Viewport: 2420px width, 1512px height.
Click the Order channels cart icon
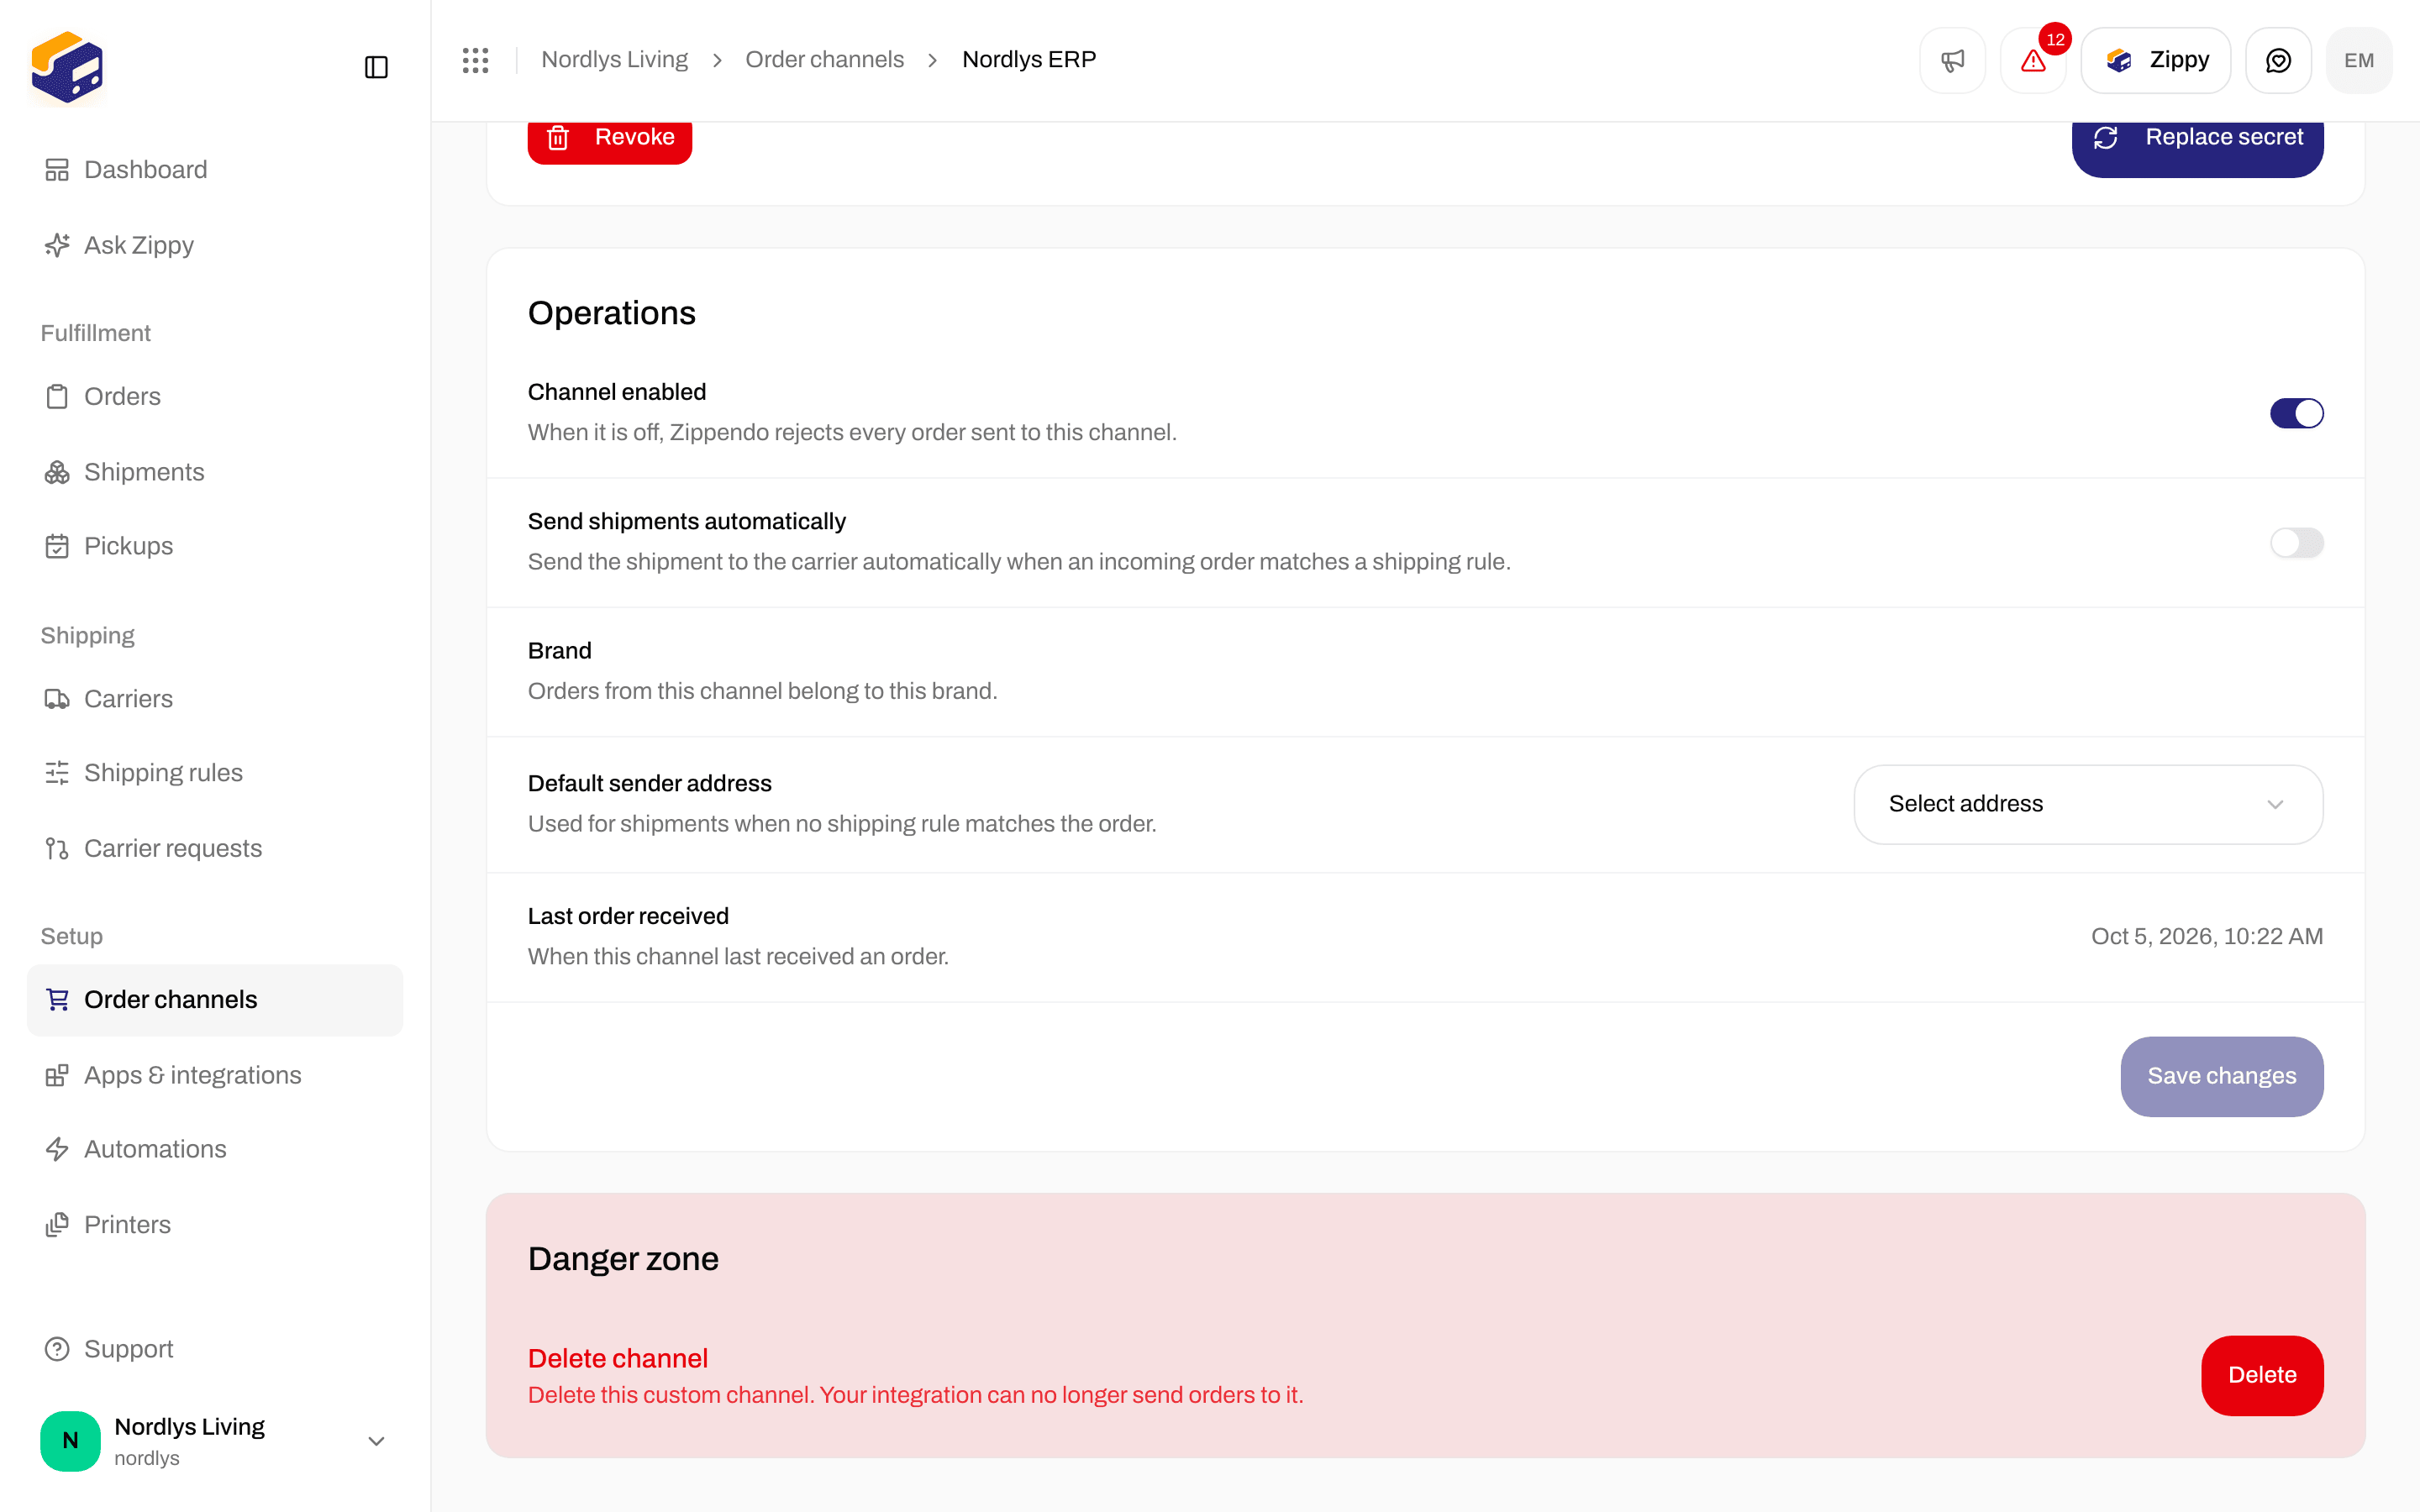[57, 999]
